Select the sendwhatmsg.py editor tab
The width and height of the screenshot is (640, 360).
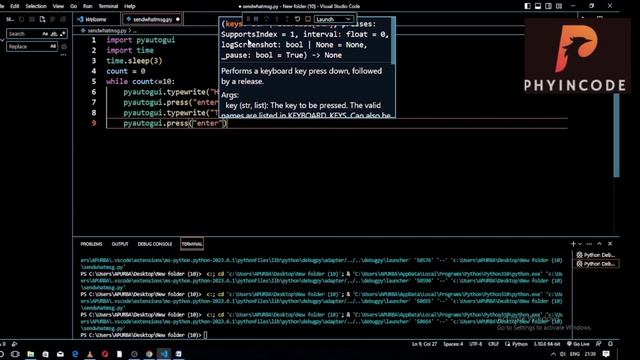(152, 19)
